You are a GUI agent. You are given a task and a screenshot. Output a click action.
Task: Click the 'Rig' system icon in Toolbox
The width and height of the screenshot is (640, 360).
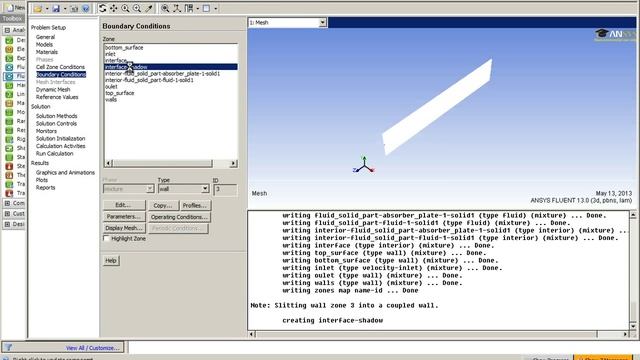tap(9, 139)
